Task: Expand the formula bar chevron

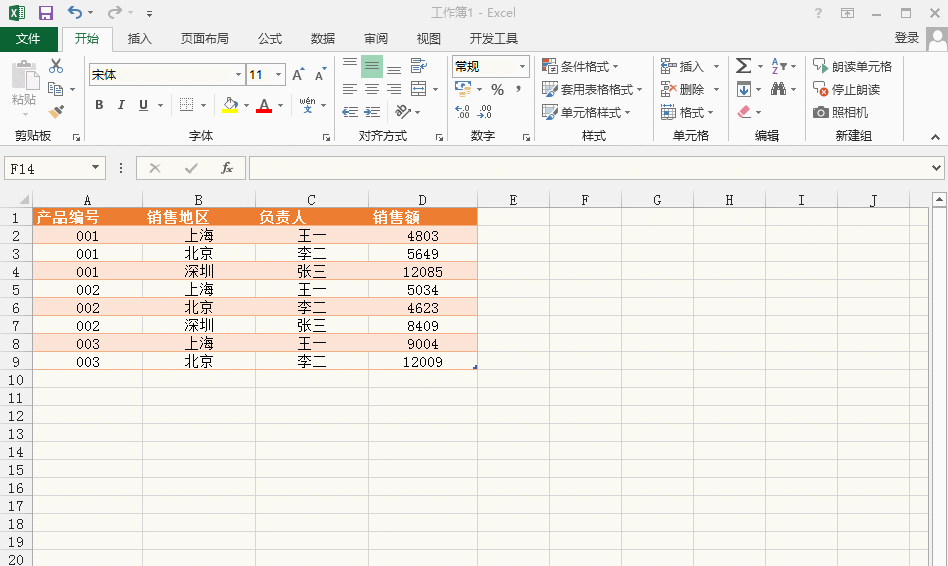Action: (x=937, y=168)
